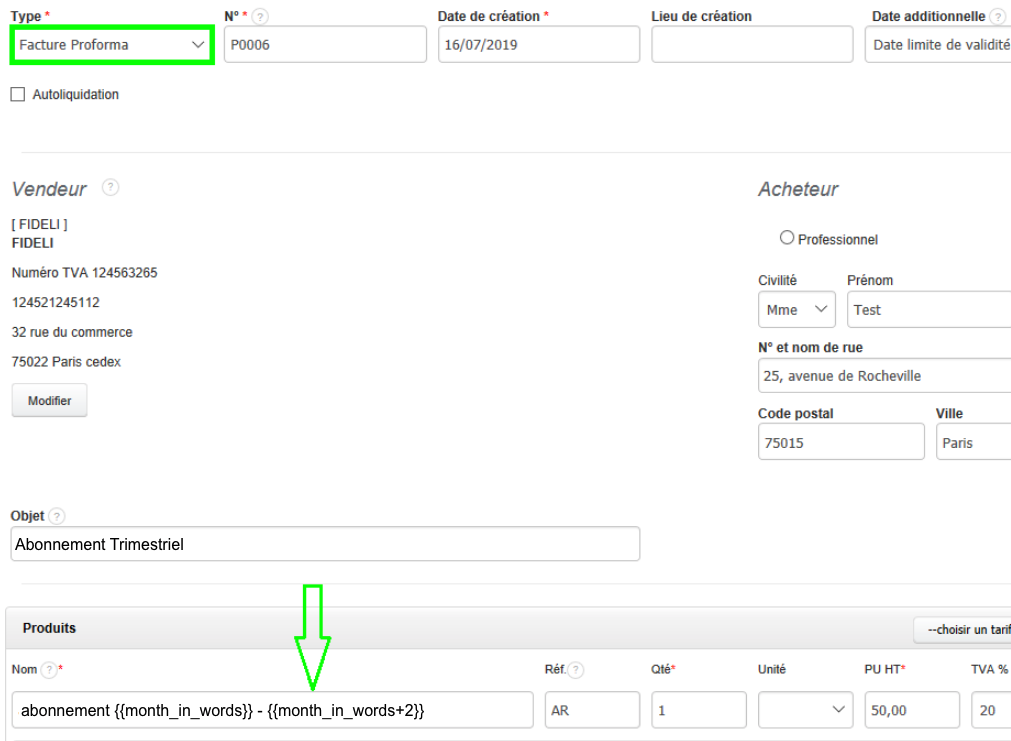
Task: Select the Professionnel radio button
Action: pyautogui.click(x=787, y=237)
